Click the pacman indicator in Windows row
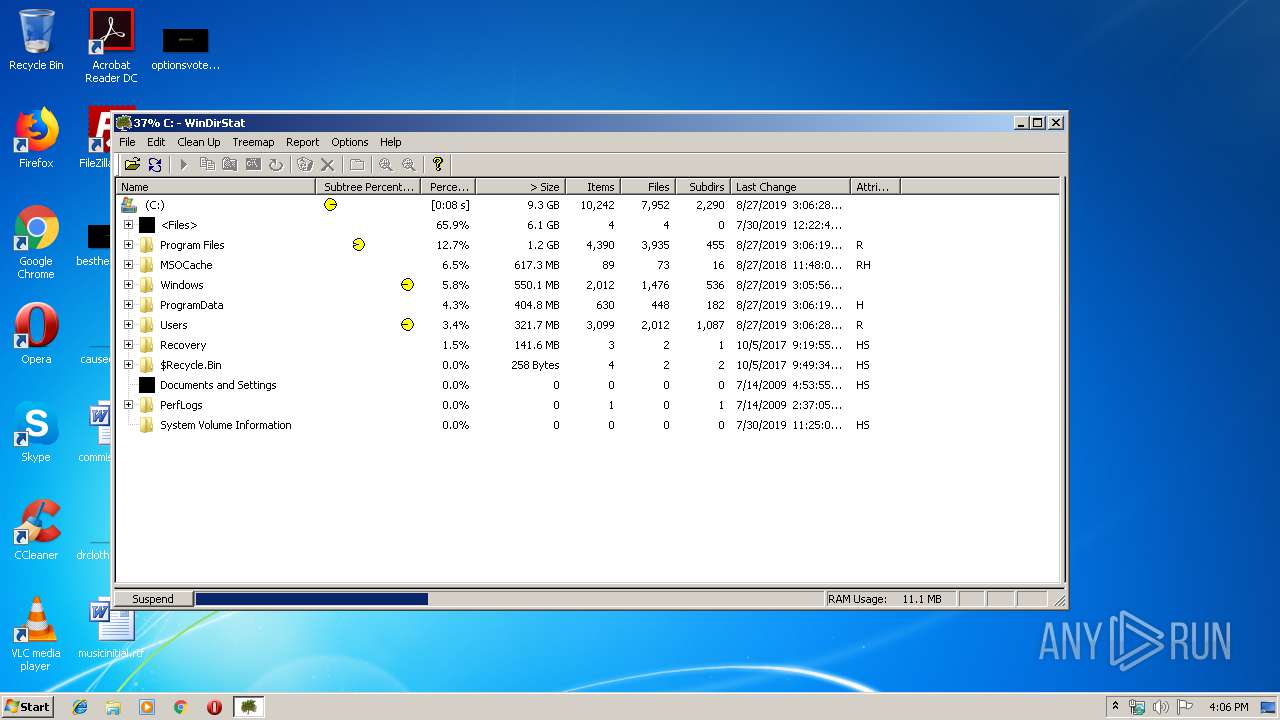Viewport: 1280px width, 720px height. (x=407, y=285)
